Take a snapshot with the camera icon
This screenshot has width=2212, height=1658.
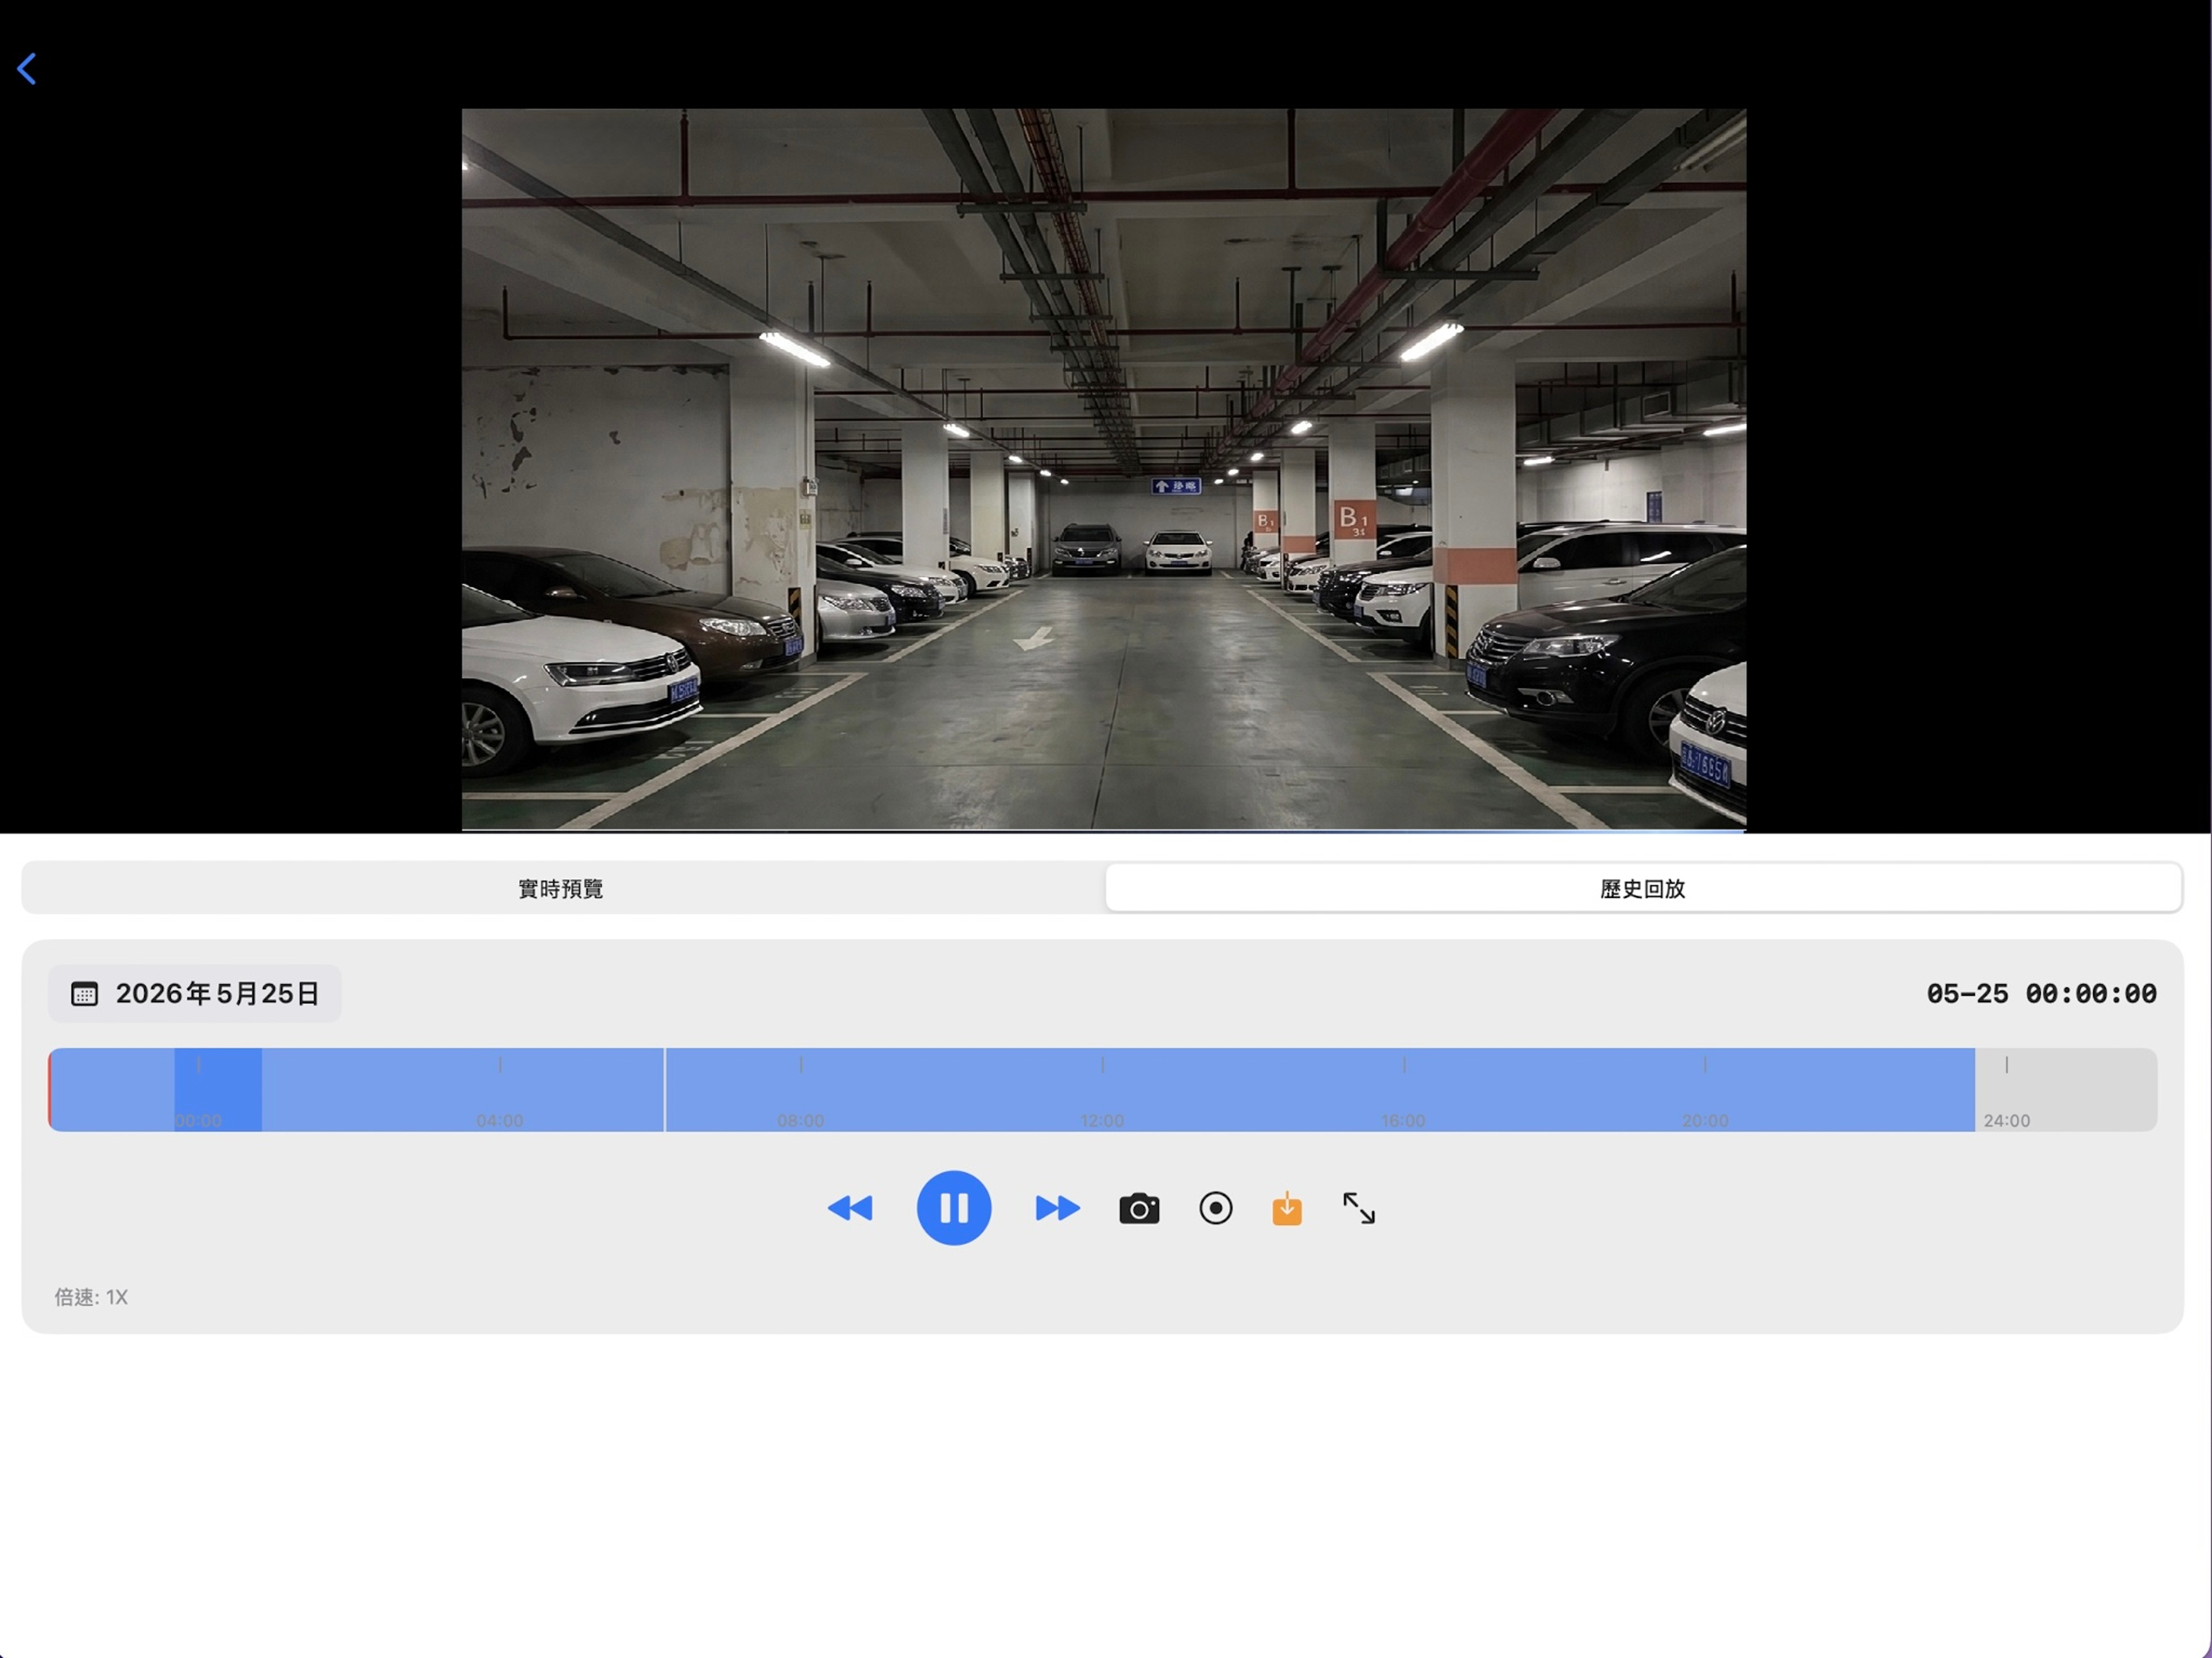[x=1139, y=1208]
